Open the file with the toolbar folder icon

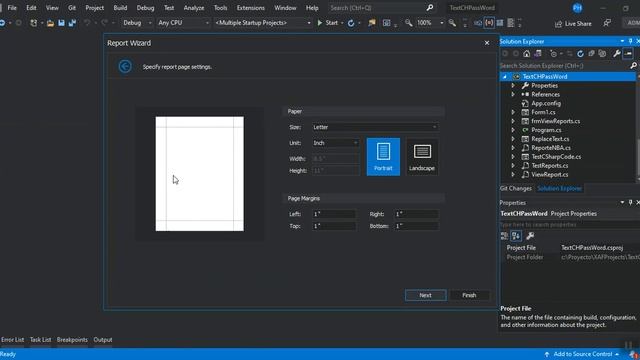point(50,23)
